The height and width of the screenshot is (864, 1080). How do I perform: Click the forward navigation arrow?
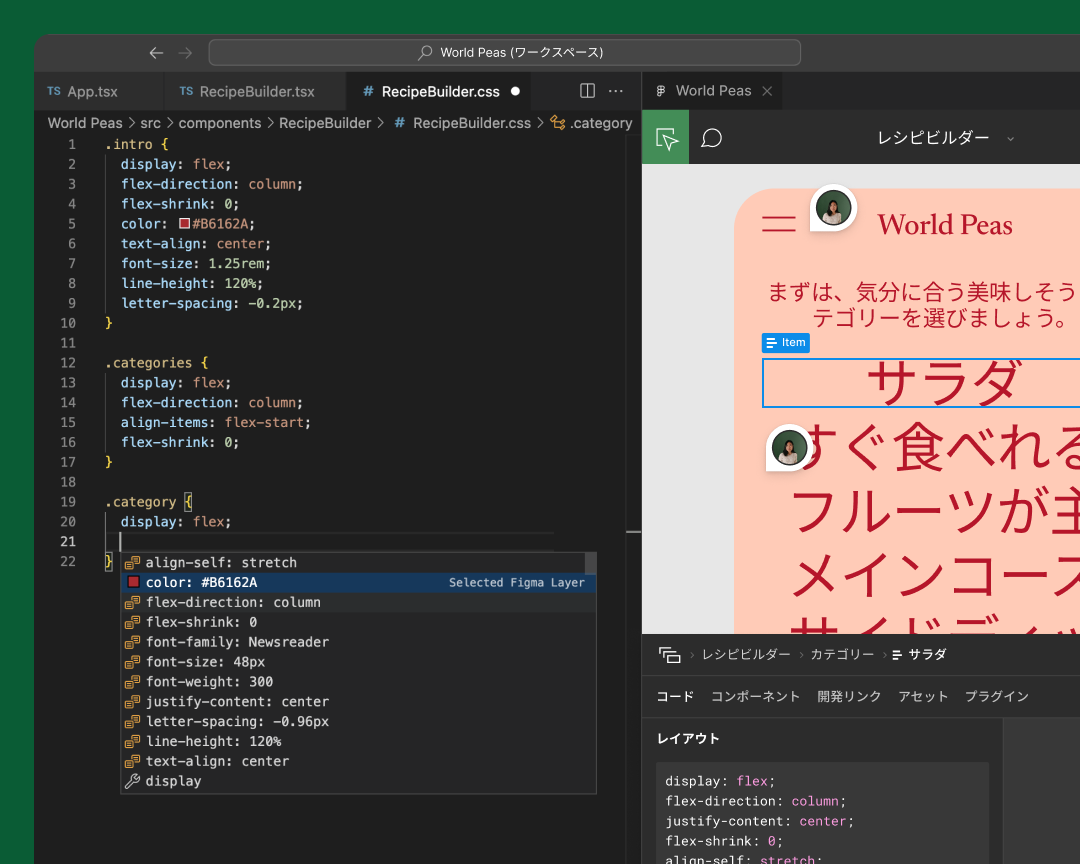185,52
